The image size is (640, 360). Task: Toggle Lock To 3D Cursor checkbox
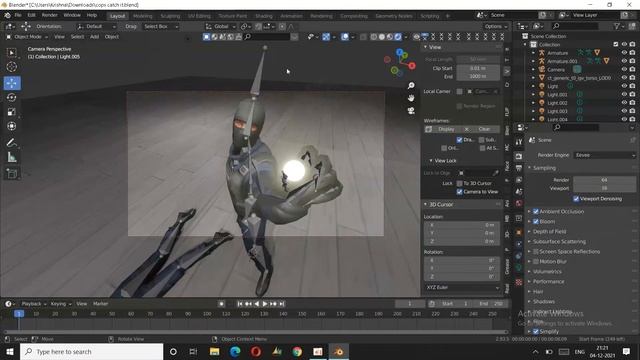460,183
